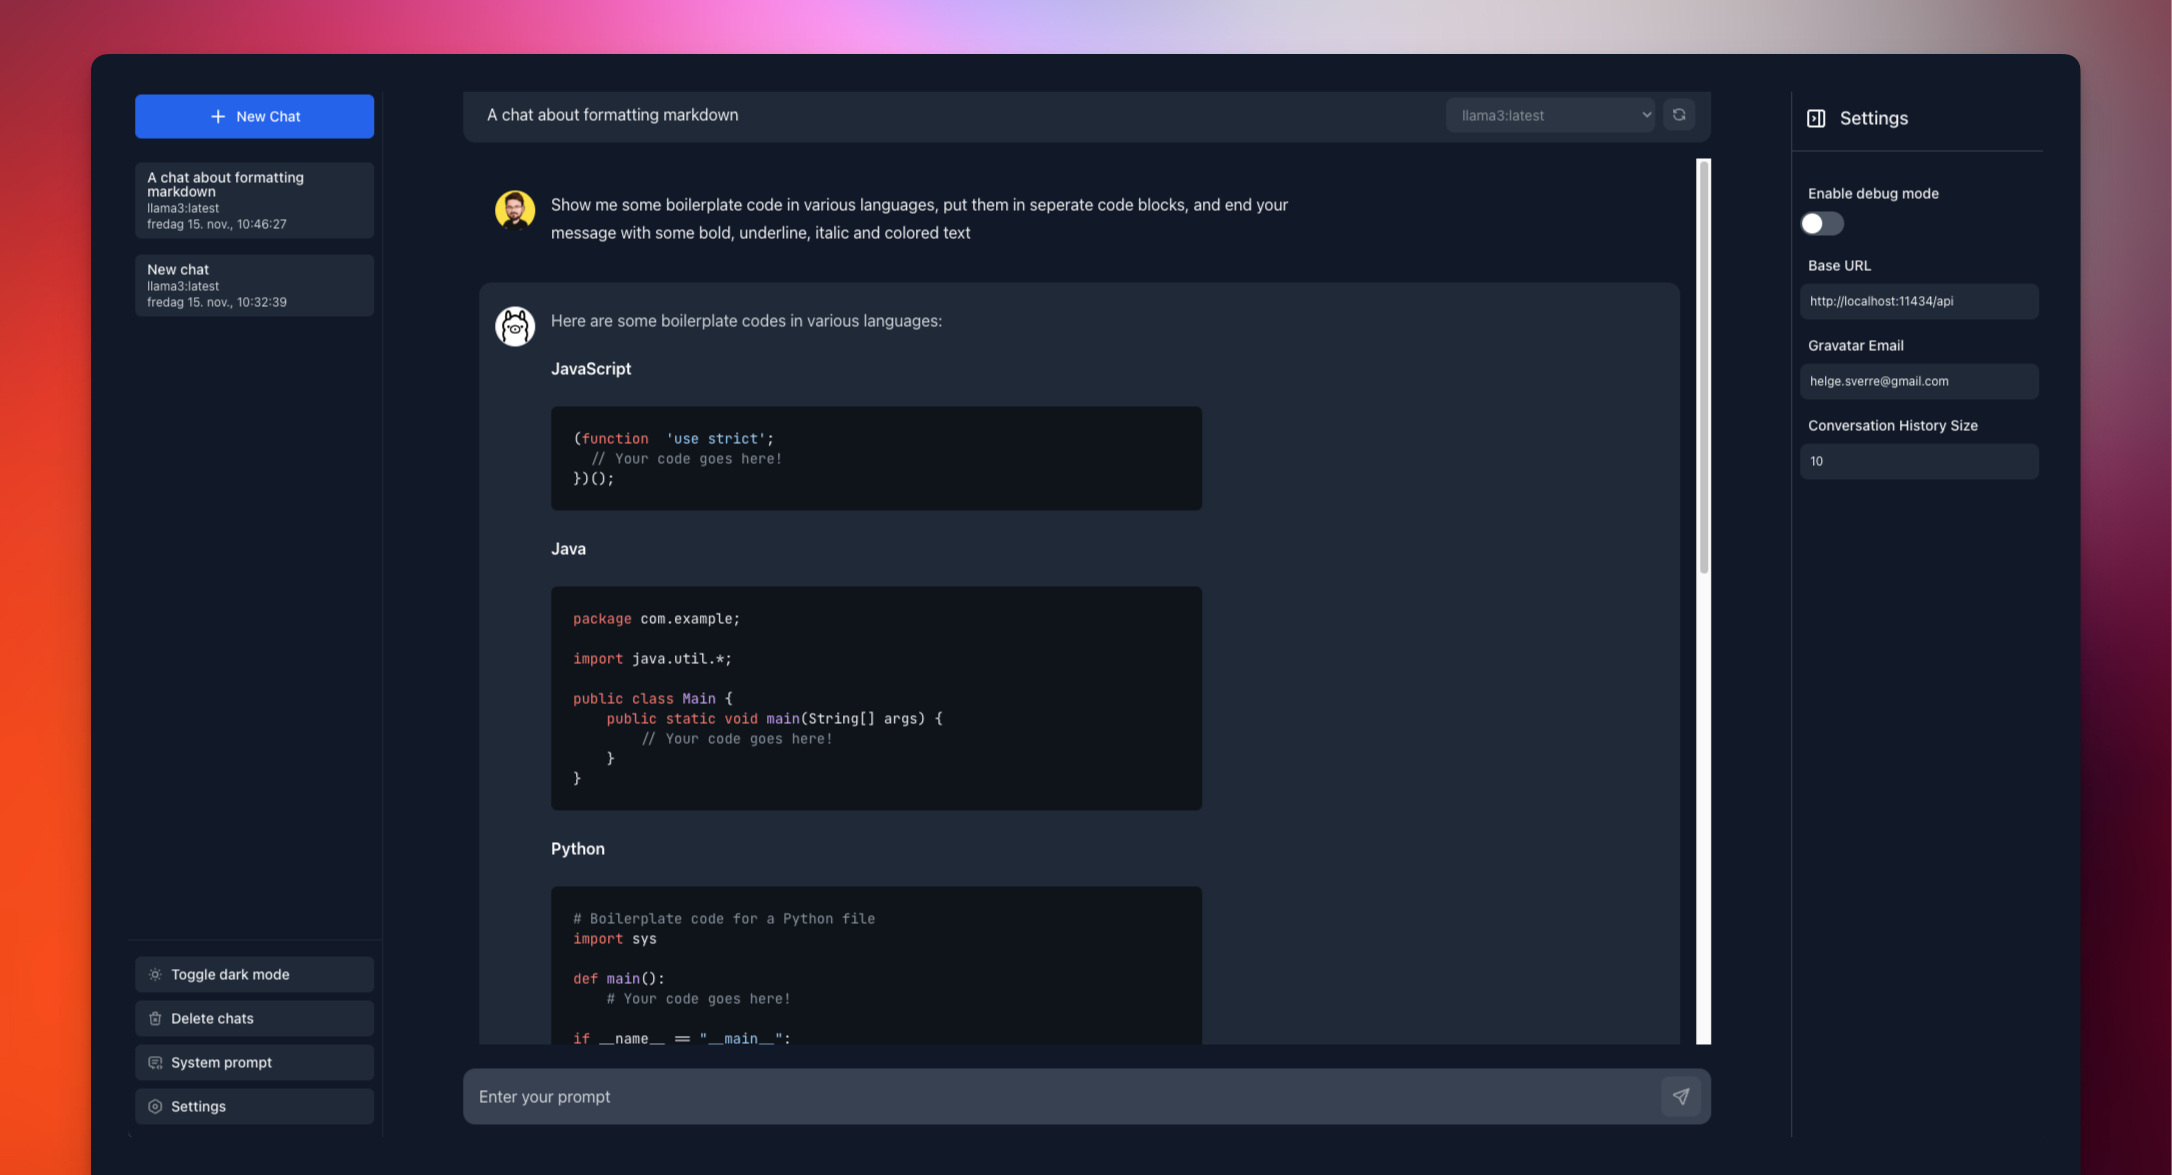Click the user avatar beside the first message
Image resolution: width=2172 pixels, height=1175 pixels.
click(x=515, y=210)
